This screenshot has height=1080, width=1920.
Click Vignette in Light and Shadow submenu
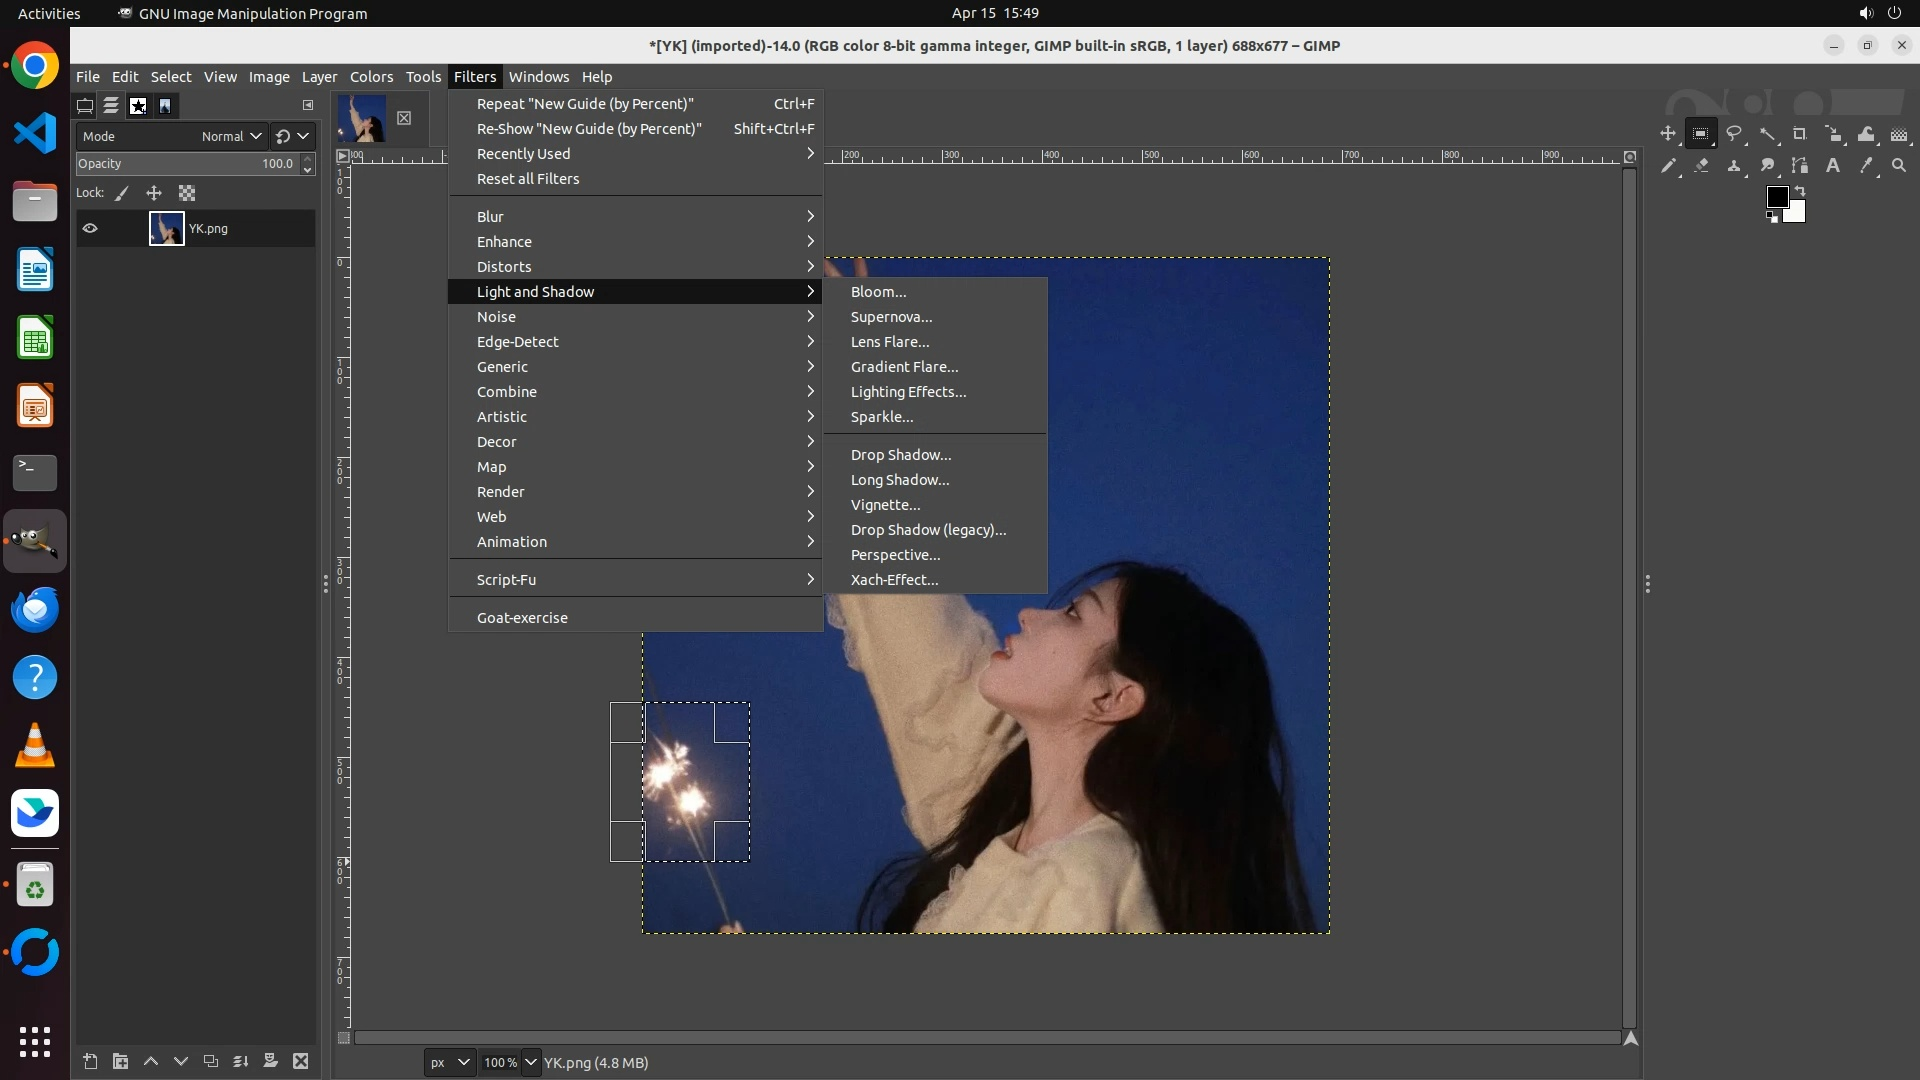885,505
